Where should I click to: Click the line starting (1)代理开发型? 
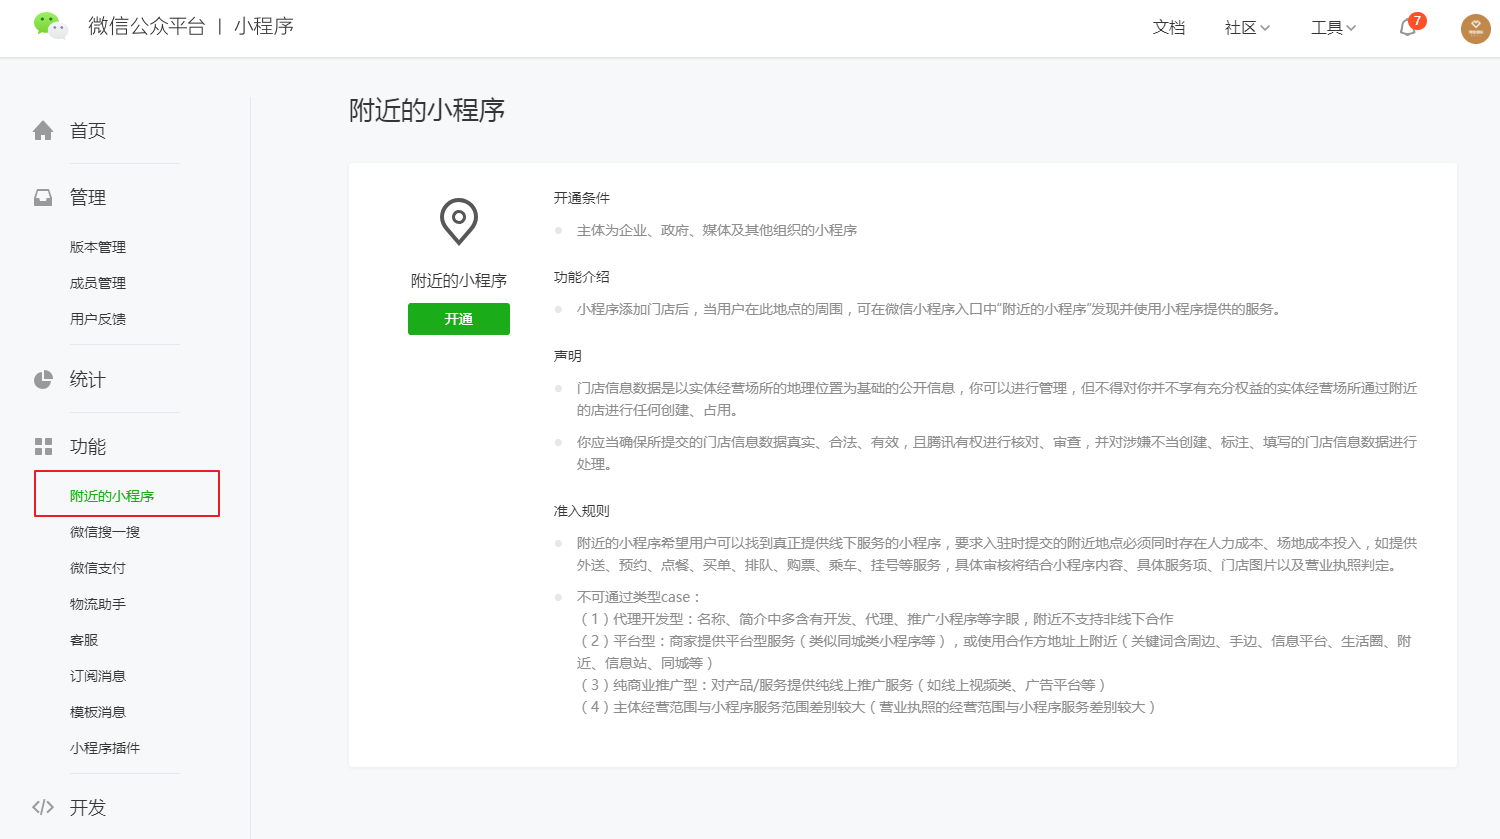tap(877, 619)
